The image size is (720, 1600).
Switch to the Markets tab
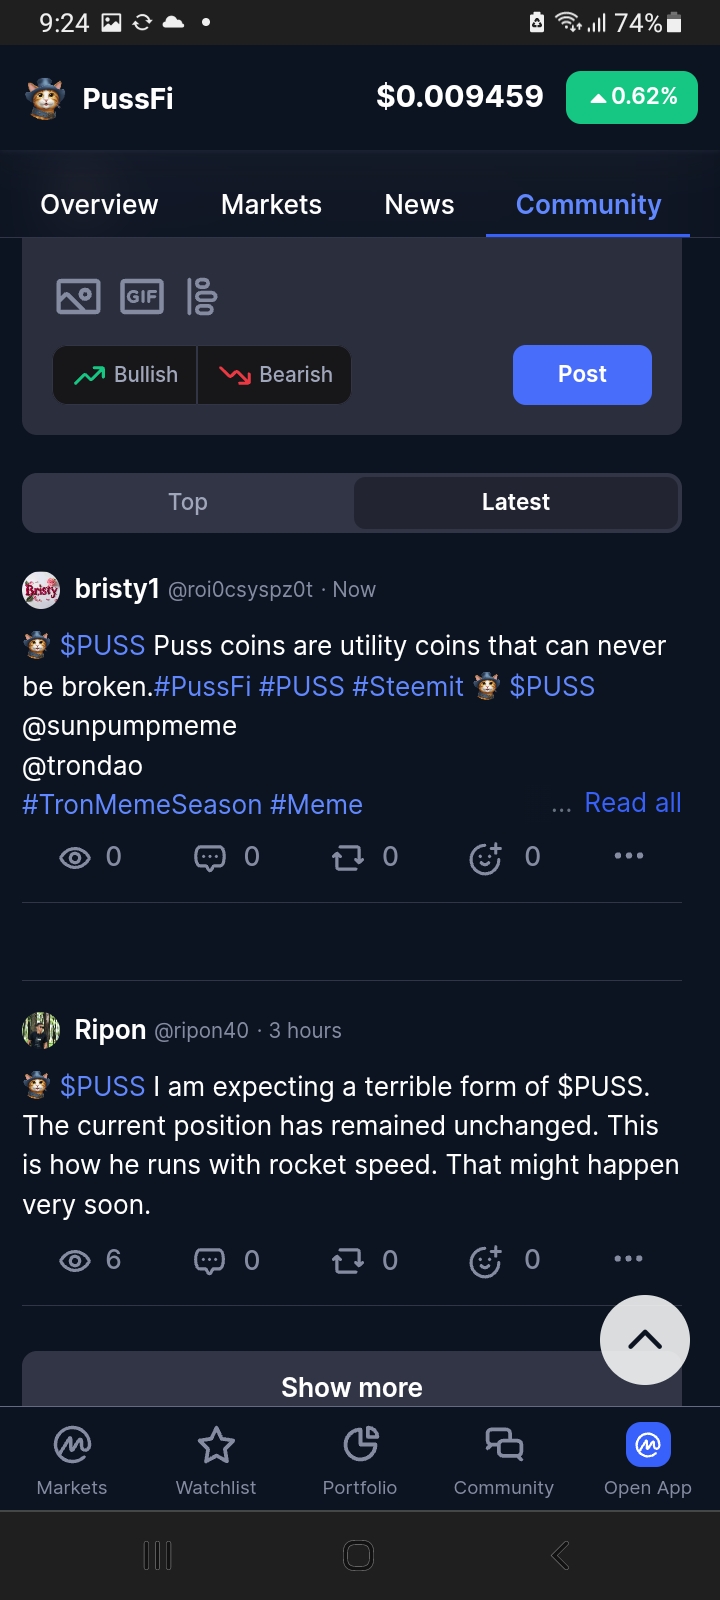click(271, 205)
